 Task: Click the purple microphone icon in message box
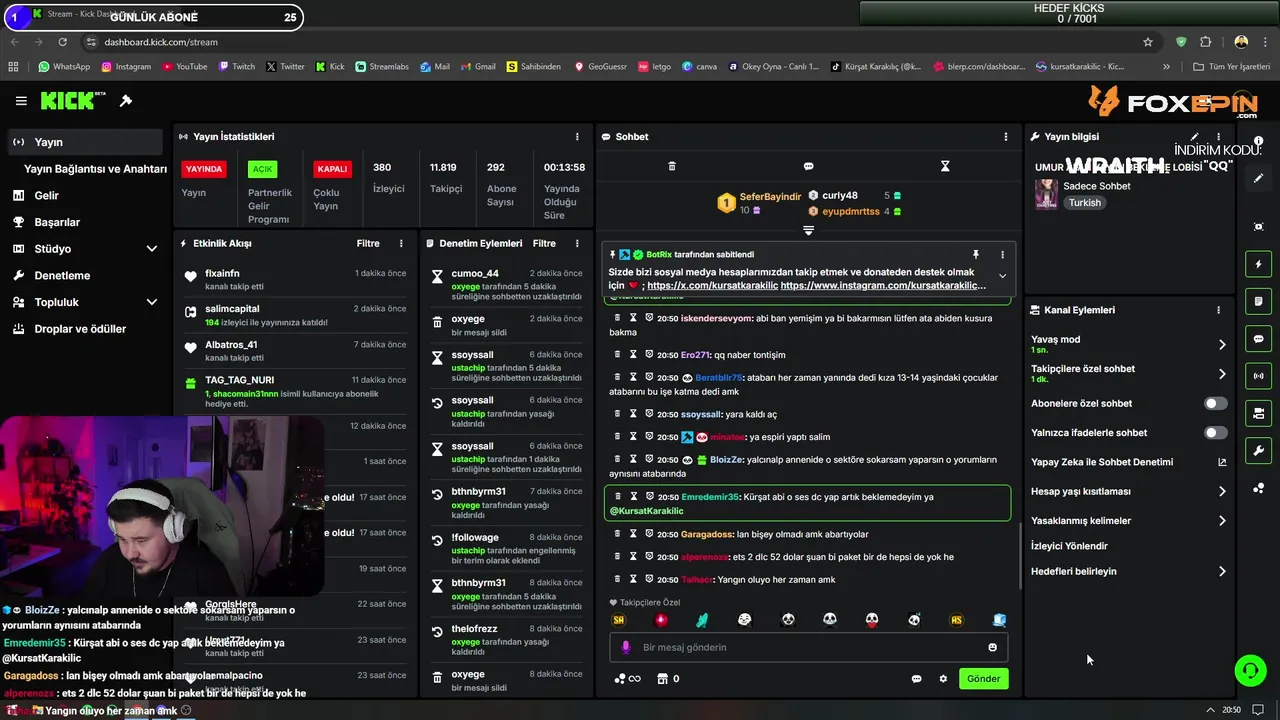[626, 647]
